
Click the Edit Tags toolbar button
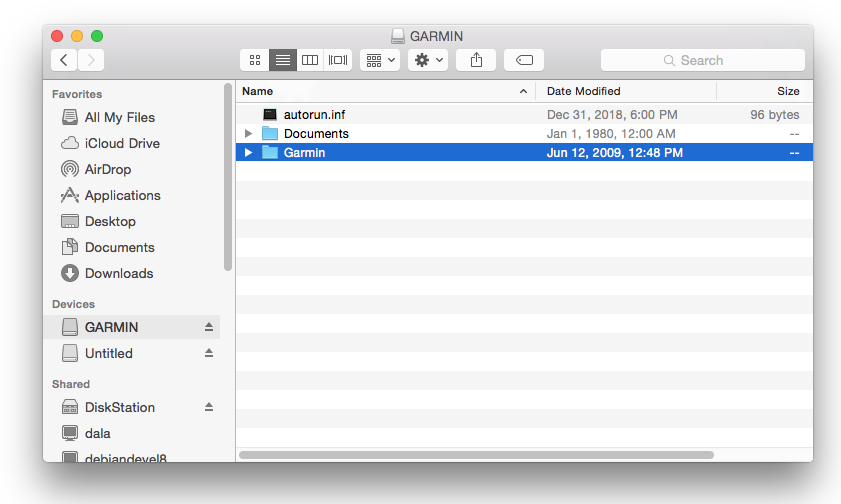click(524, 60)
